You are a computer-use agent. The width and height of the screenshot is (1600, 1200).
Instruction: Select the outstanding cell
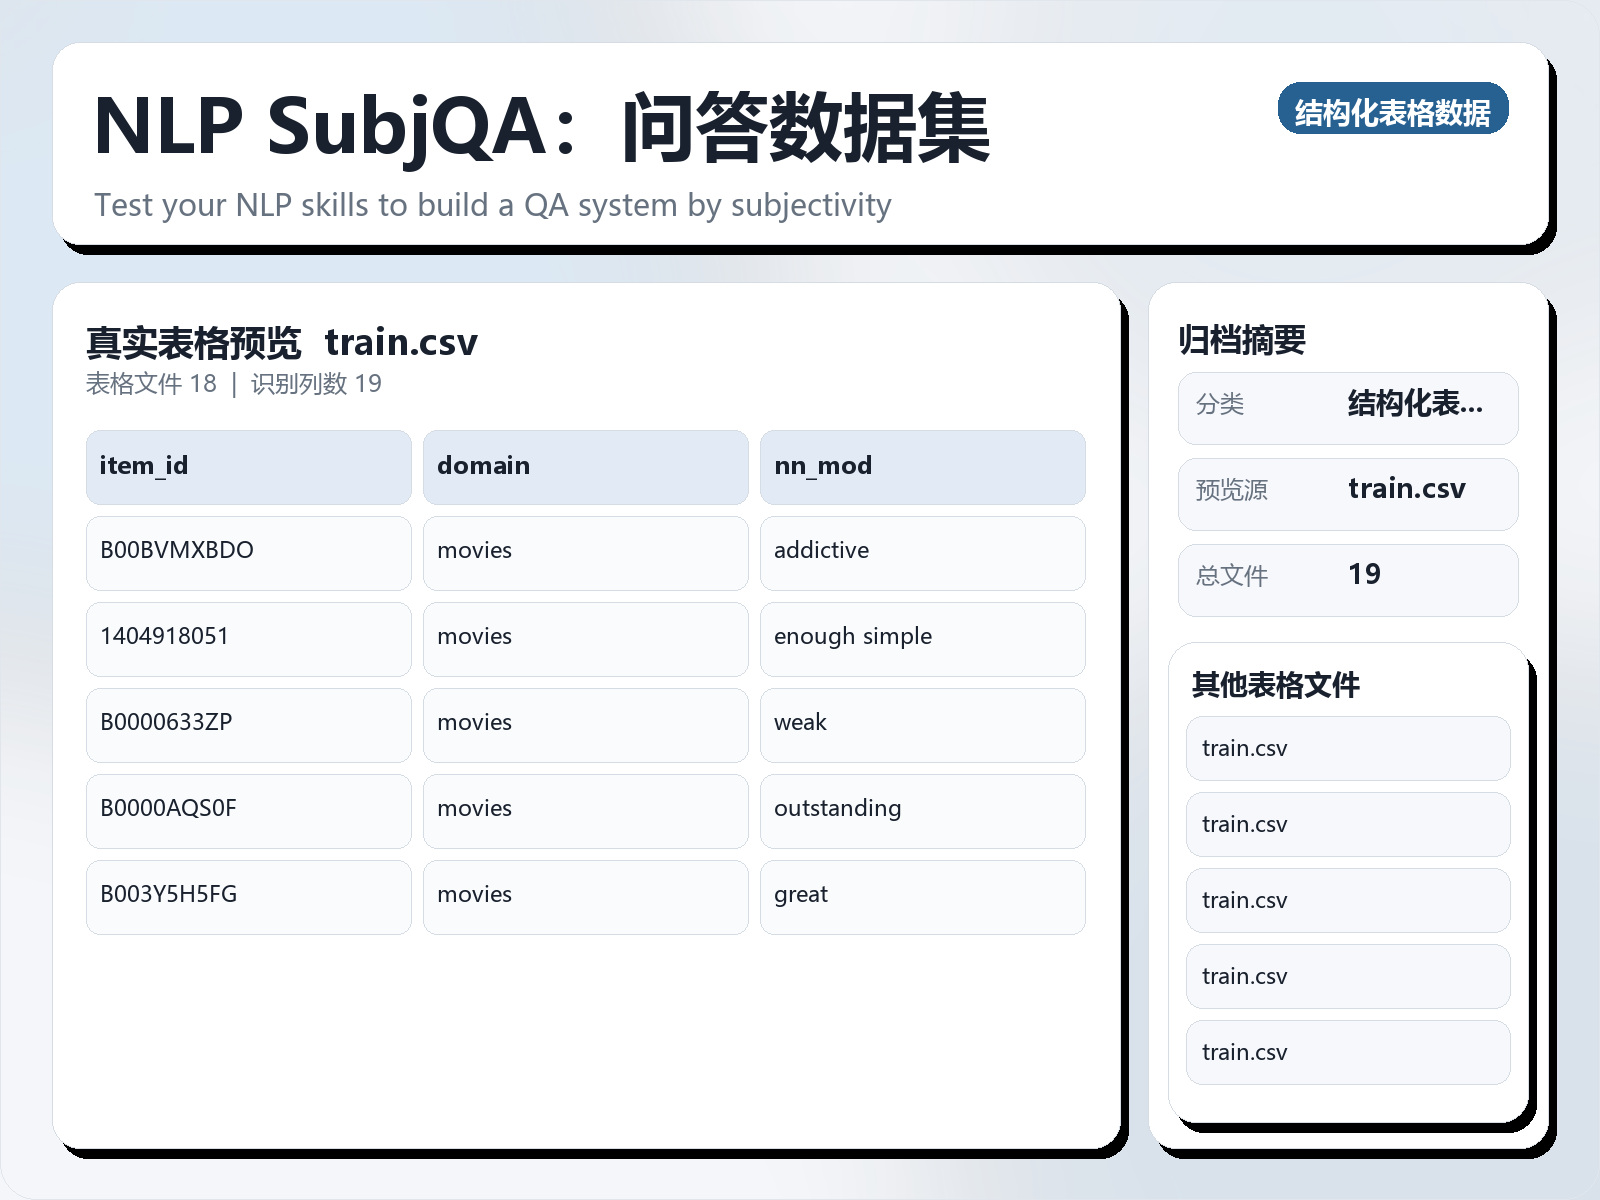[922, 810]
